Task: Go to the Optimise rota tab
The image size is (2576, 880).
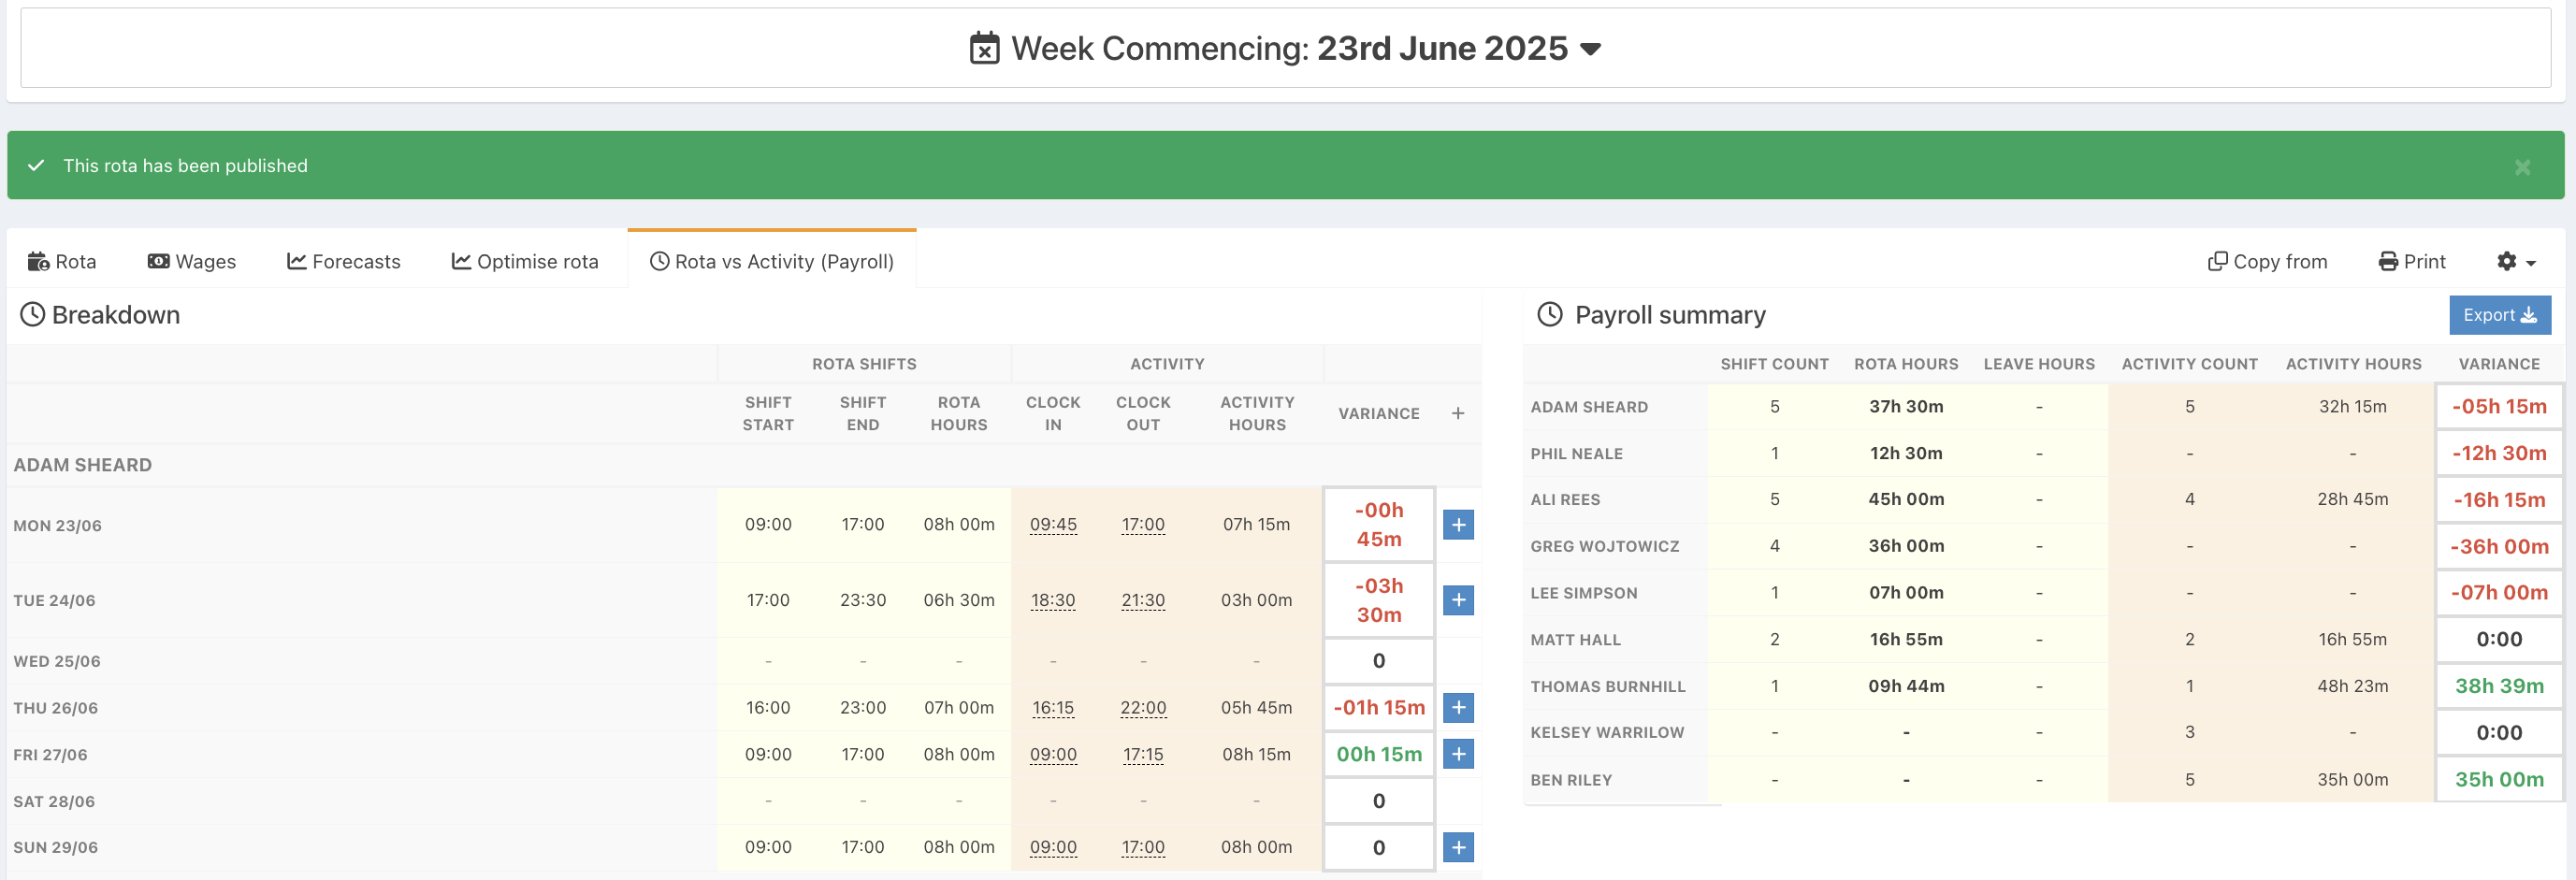Action: 525,262
